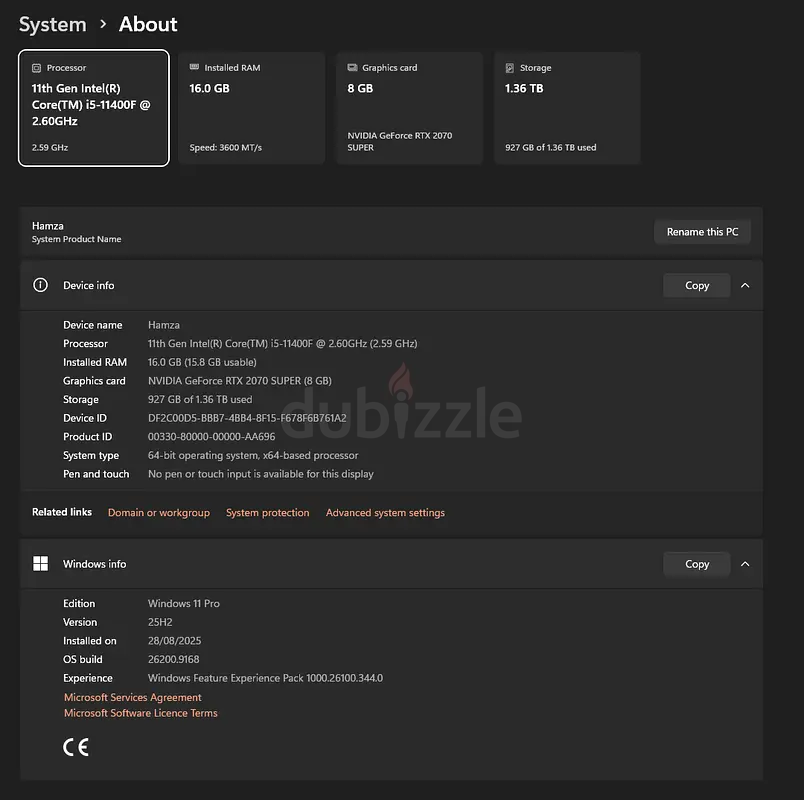Click the Related links label
The width and height of the screenshot is (804, 800).
pos(62,512)
